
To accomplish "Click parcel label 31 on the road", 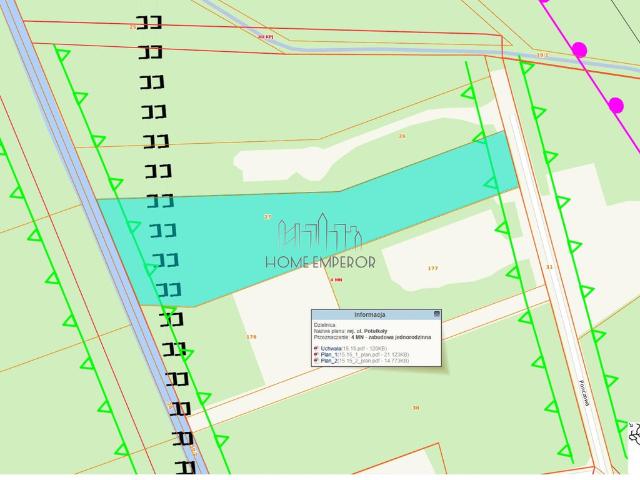I will point(549,267).
